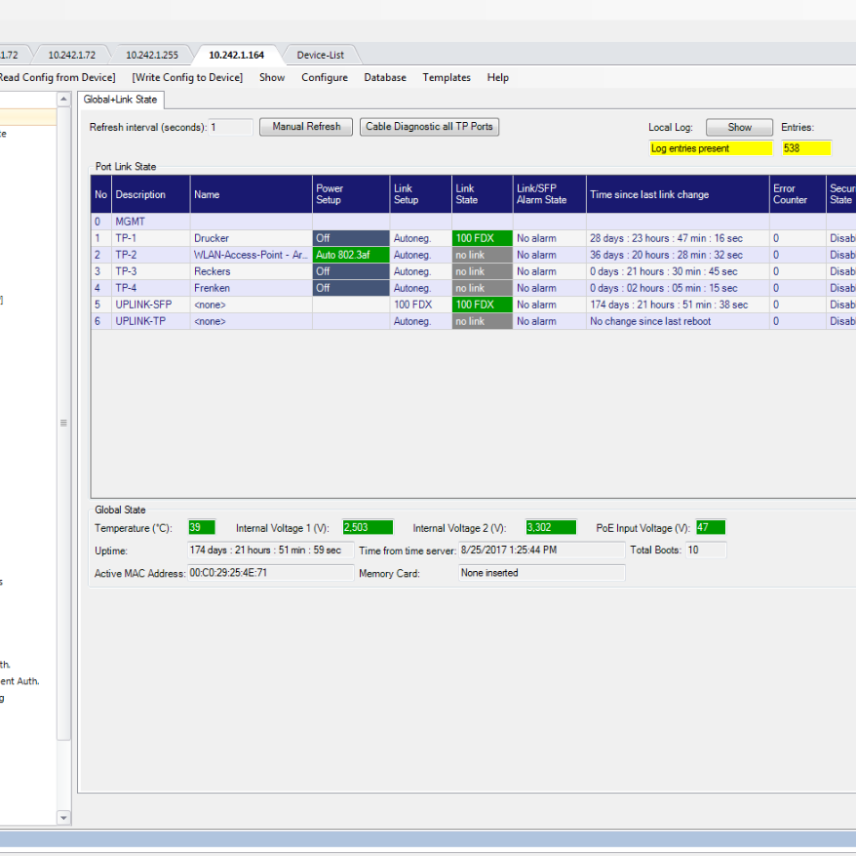Click Write Config to Device
Image resolution: width=856 pixels, height=856 pixels.
point(187,78)
